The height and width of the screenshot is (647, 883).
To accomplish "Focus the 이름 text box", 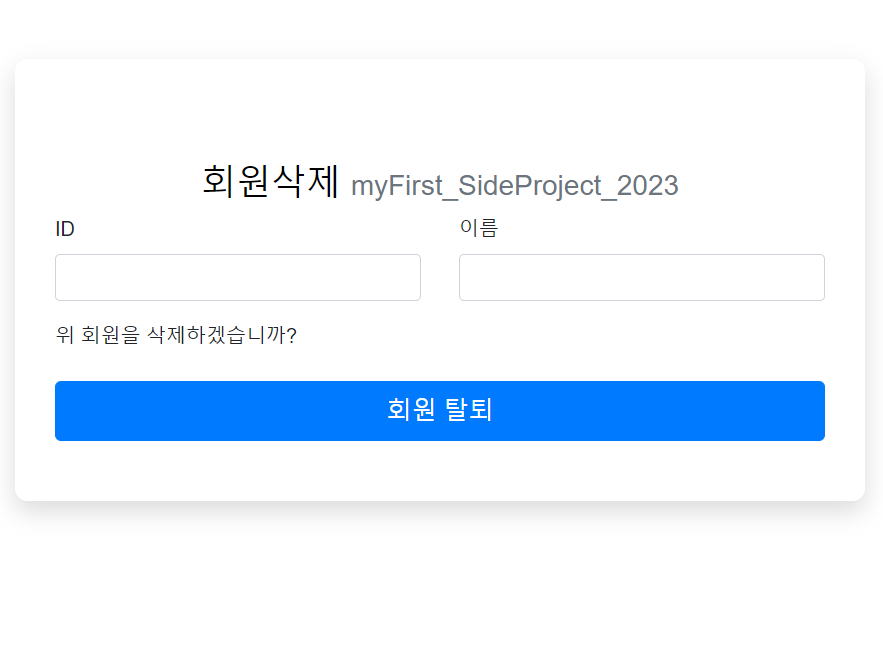I will pyautogui.click(x=642, y=277).
